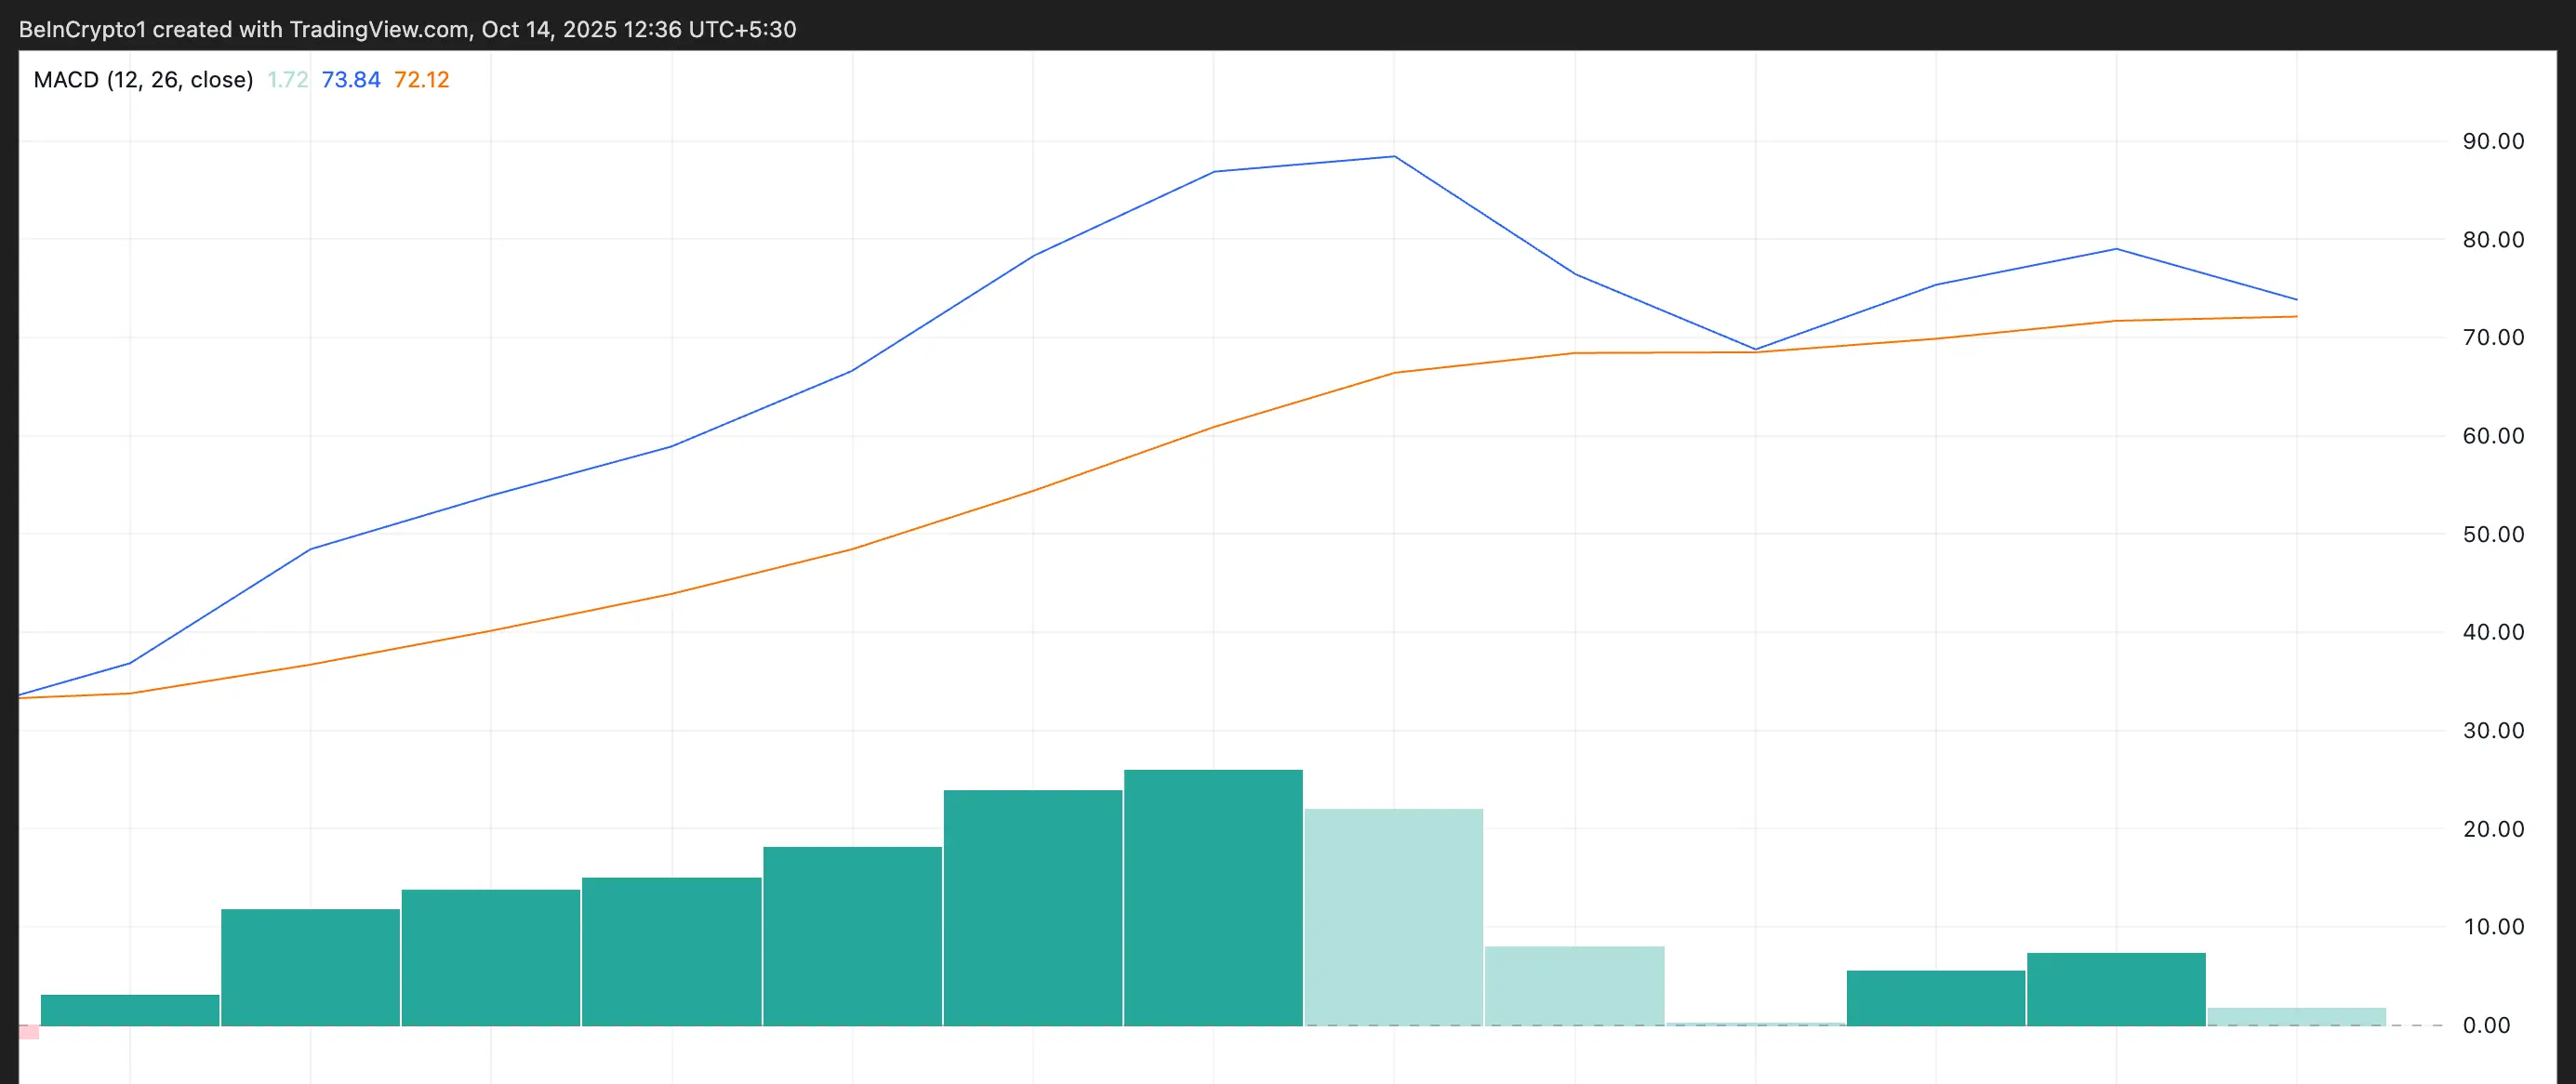Click the 70.00 price scale label
The image size is (2576, 1084).
point(2493,338)
